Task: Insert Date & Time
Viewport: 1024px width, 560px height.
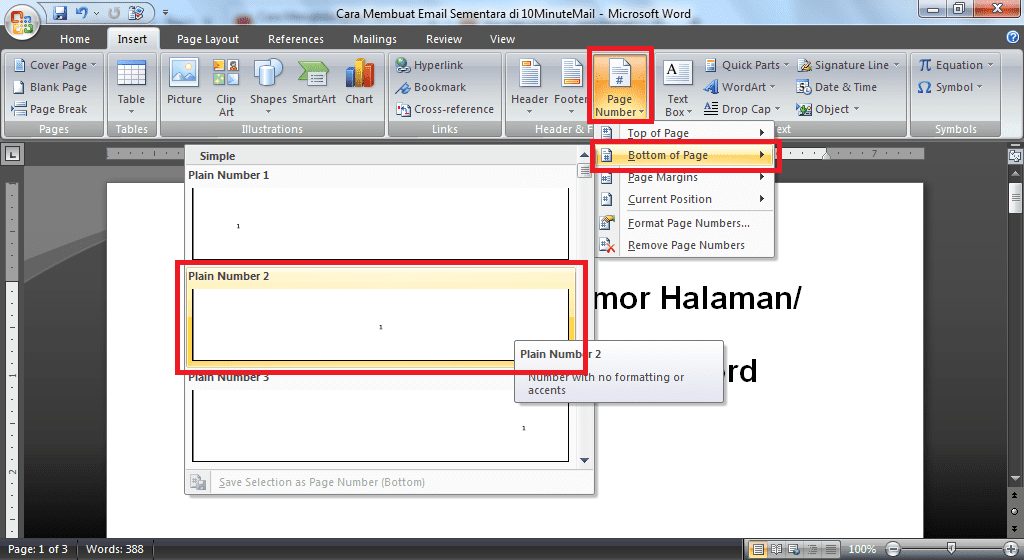Action: 837,87
